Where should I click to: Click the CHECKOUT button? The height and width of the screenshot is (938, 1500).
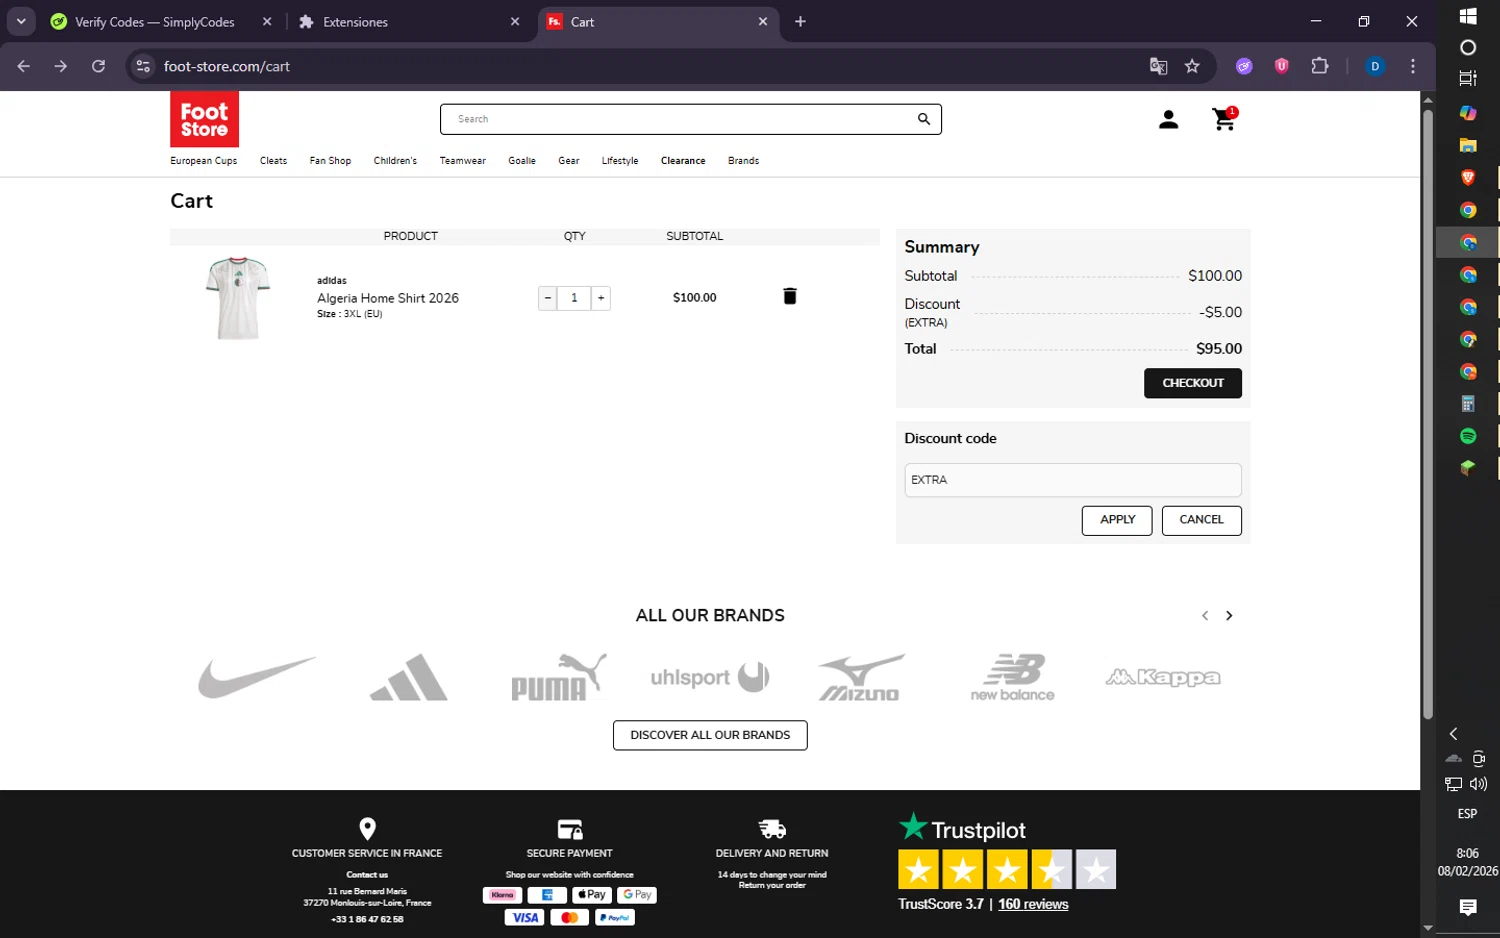1193,383
